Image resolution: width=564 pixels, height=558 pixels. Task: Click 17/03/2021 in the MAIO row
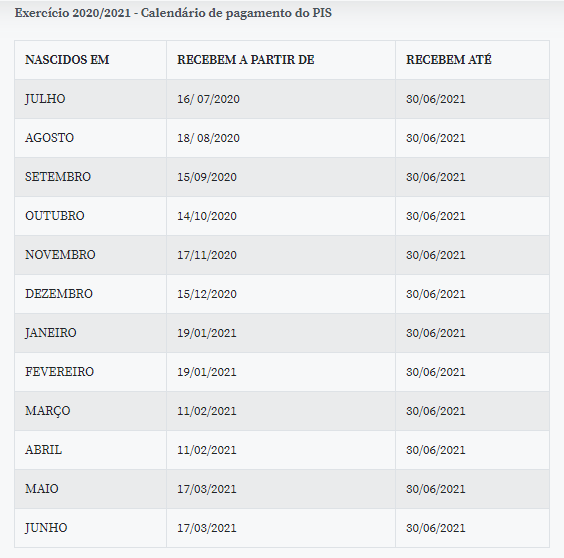click(x=207, y=489)
